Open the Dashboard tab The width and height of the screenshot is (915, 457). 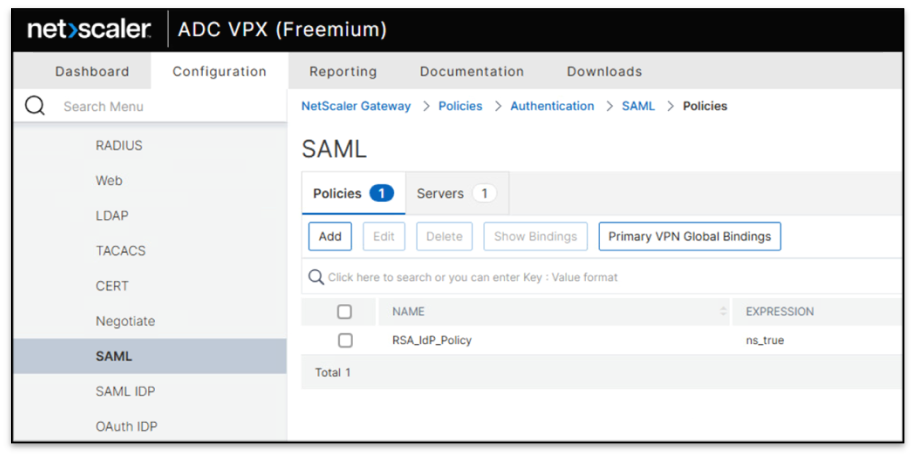[92, 72]
